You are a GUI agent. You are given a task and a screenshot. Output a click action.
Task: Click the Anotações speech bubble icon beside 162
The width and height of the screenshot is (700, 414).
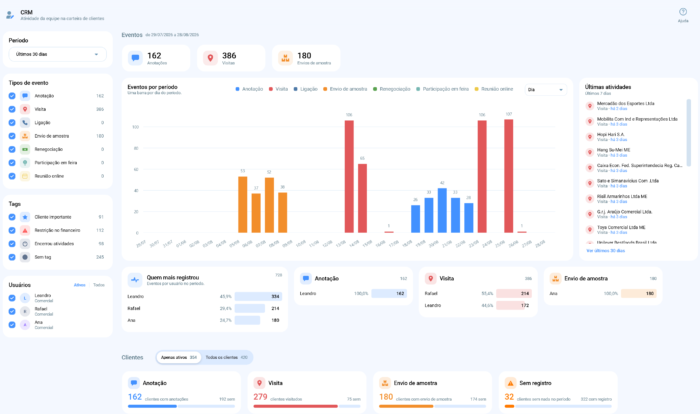pyautogui.click(x=135, y=58)
